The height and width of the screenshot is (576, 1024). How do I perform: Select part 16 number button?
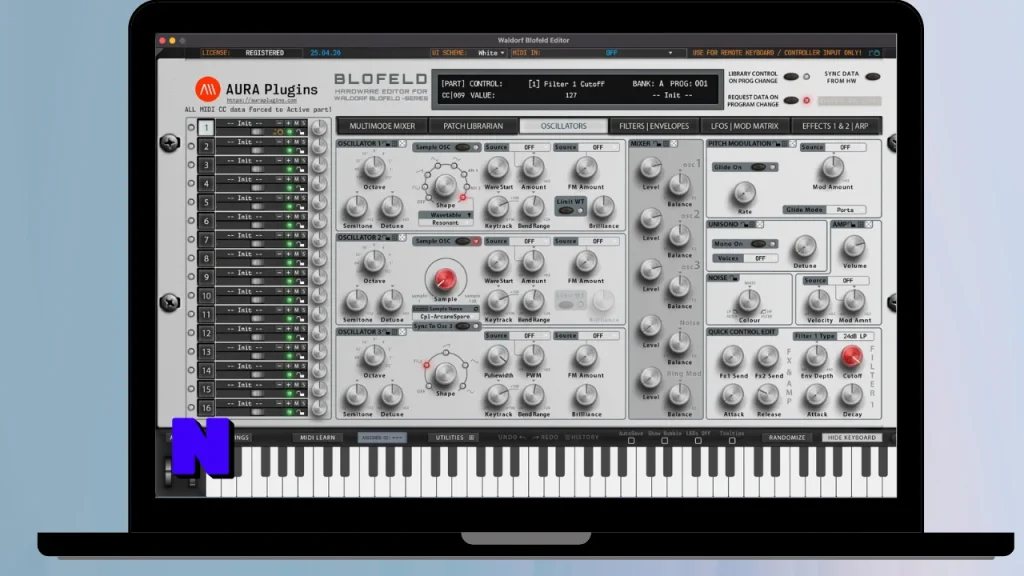coord(206,408)
